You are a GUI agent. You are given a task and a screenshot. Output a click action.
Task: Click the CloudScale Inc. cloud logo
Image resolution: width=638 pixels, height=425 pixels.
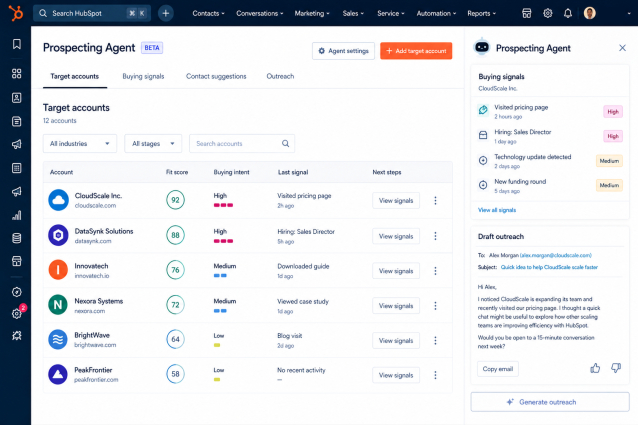(x=58, y=200)
